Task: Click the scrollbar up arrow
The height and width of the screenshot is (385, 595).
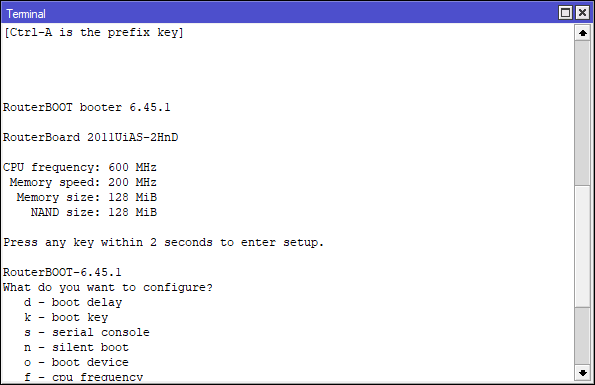Action: 582,33
